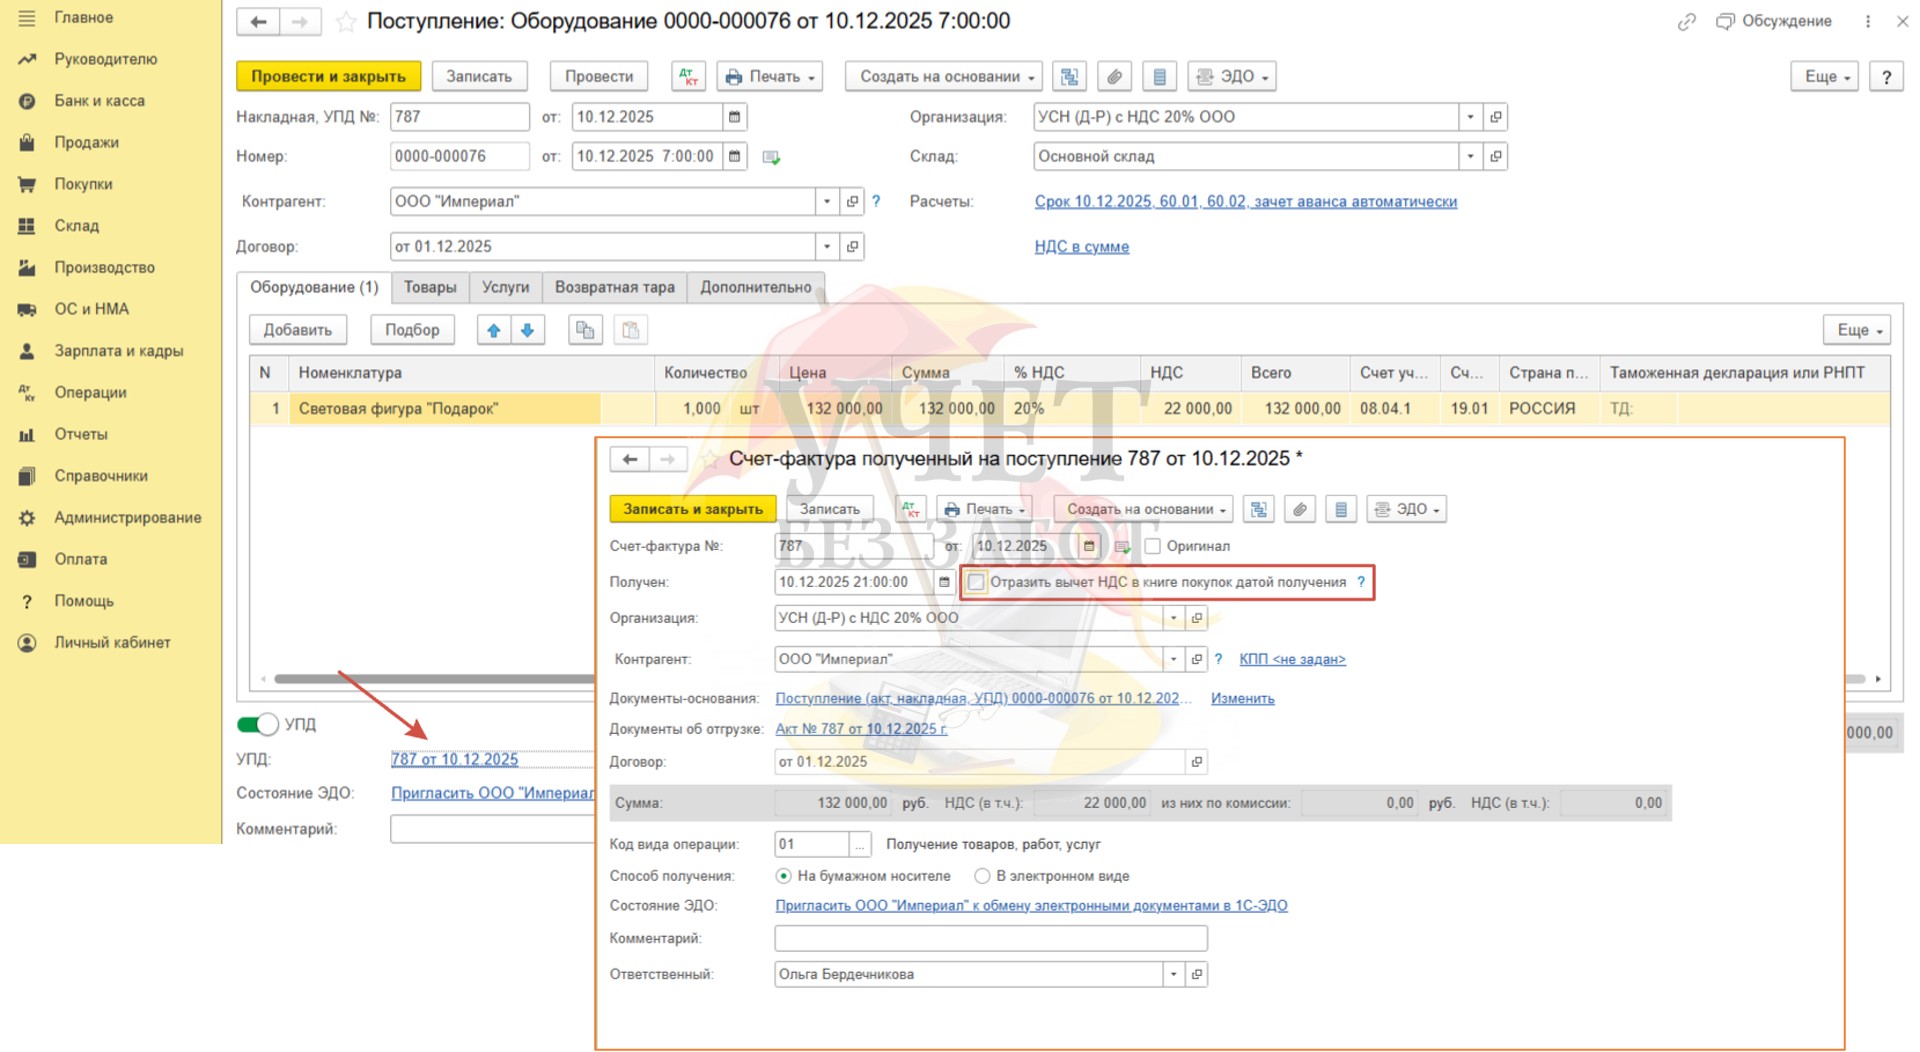Open calendar picker for Накладная date field
Screen dimensions: 1920x1052
click(x=734, y=117)
